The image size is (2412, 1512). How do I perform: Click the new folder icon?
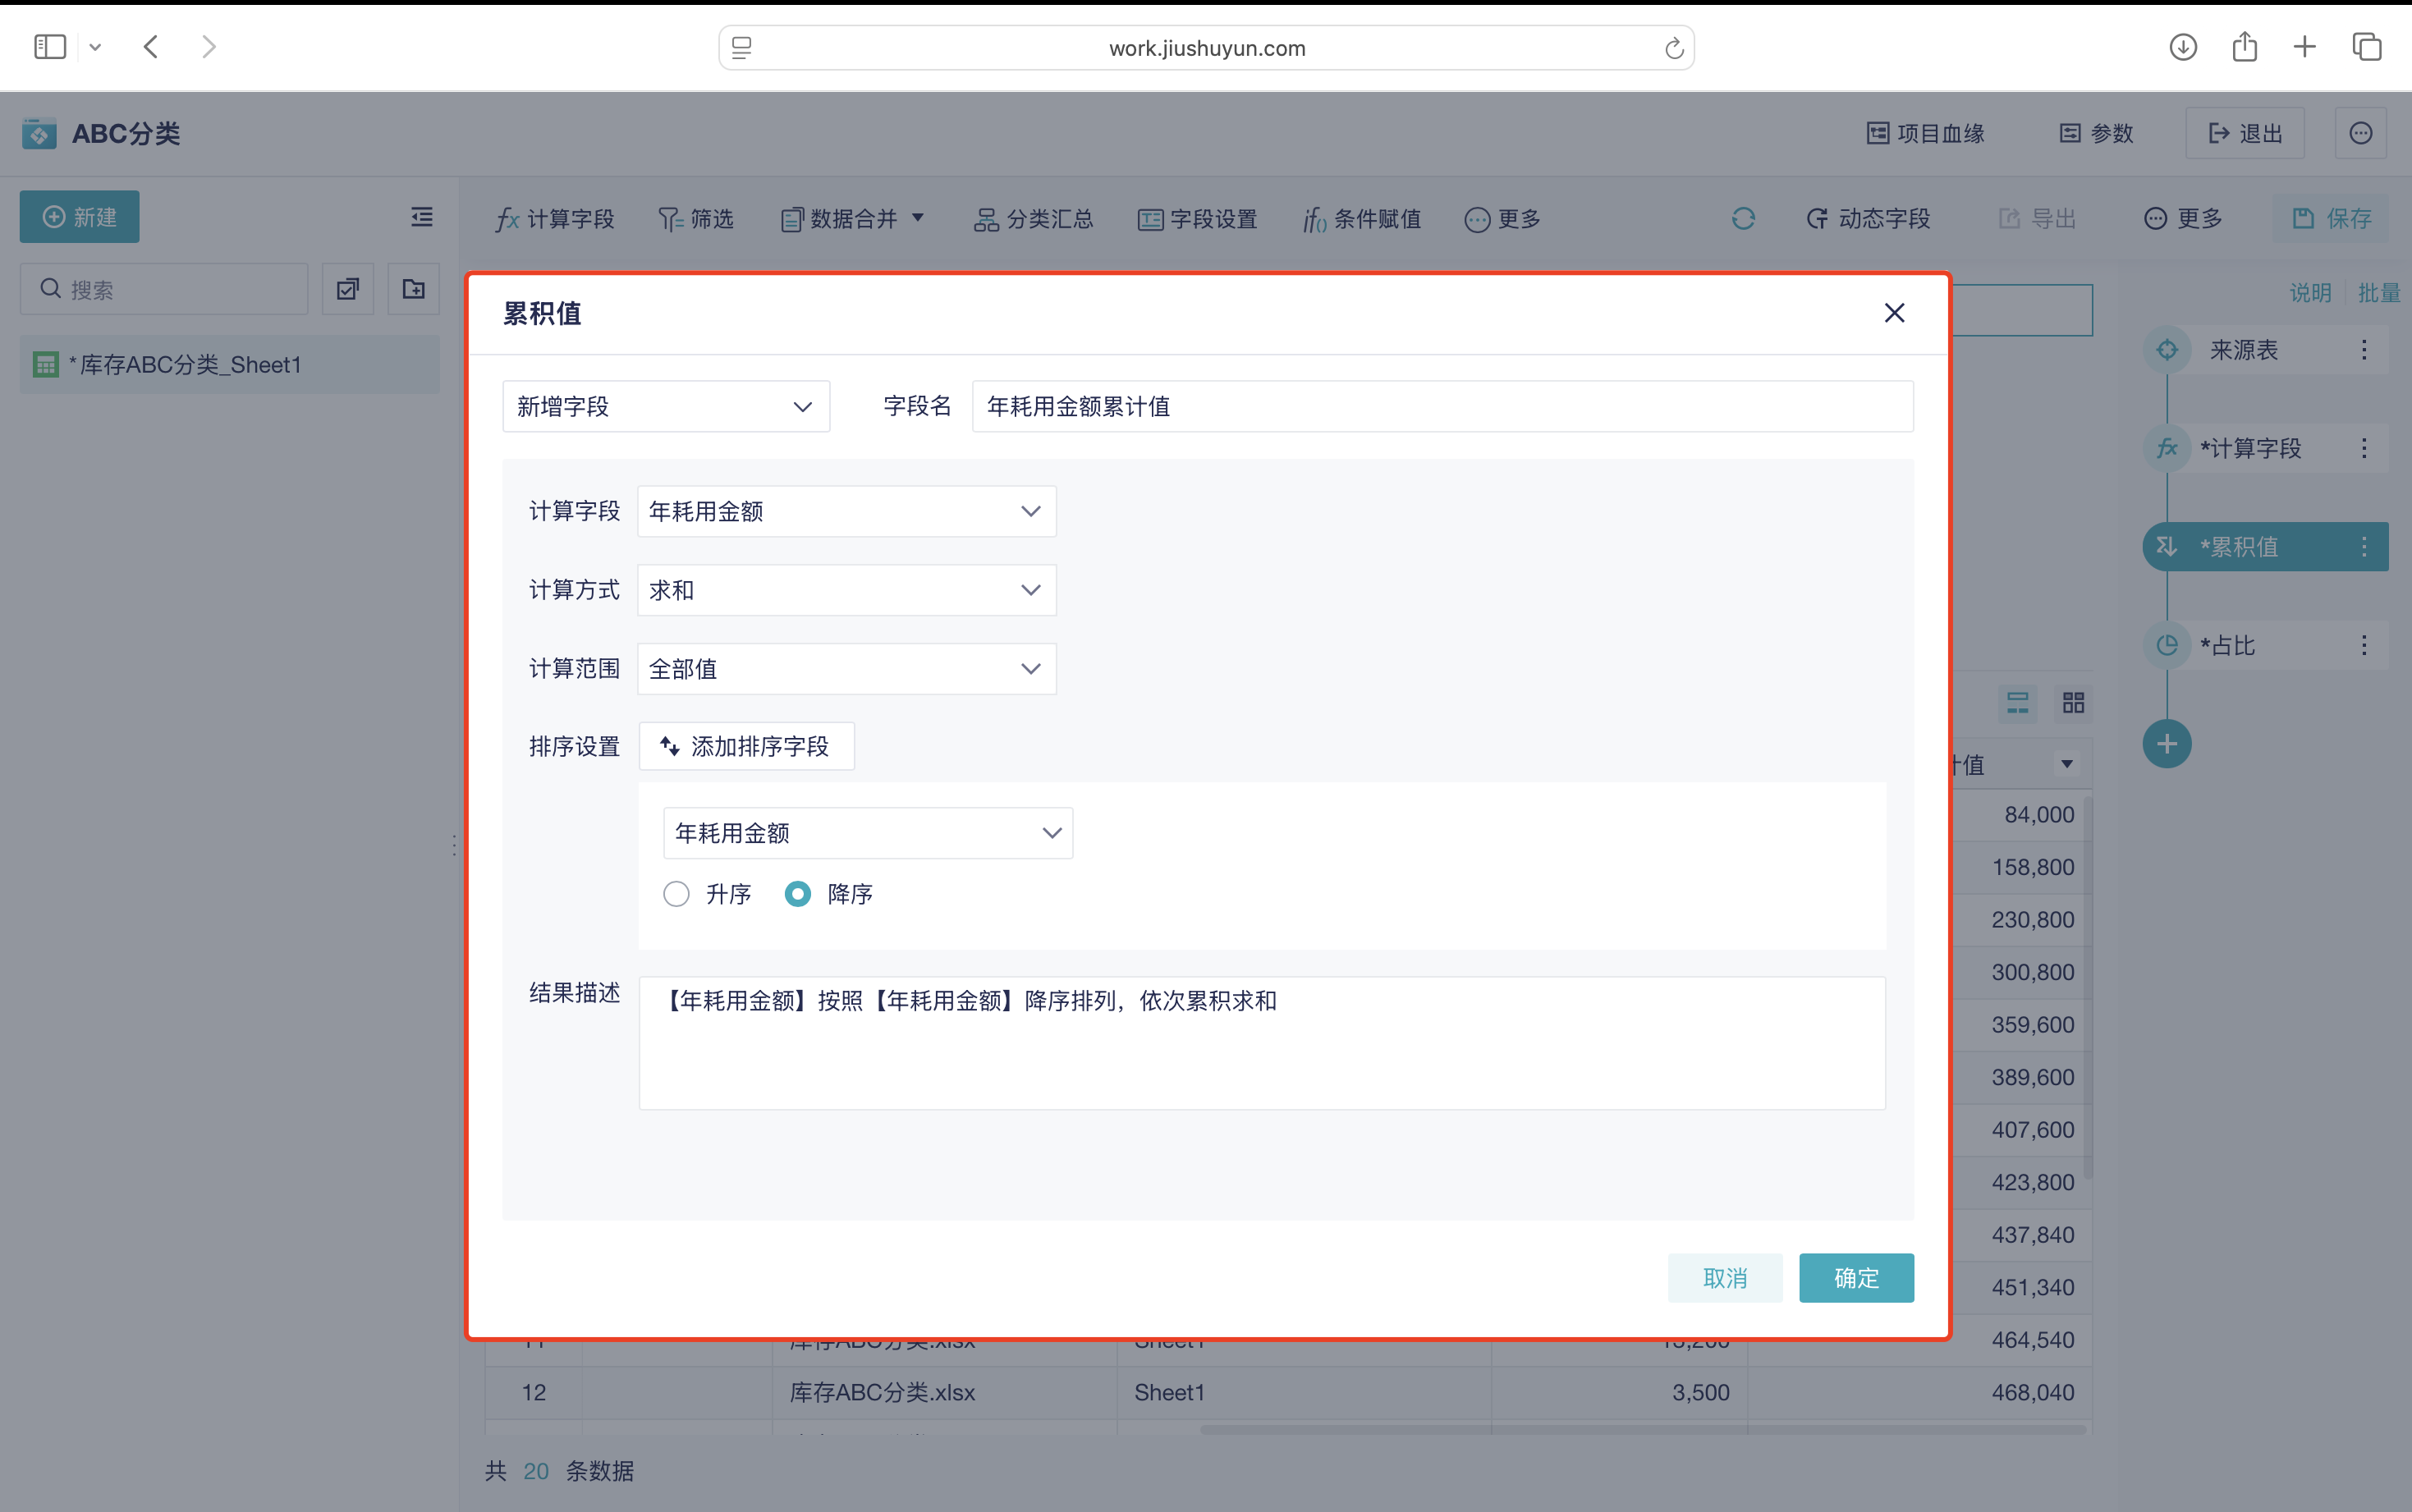pos(413,289)
